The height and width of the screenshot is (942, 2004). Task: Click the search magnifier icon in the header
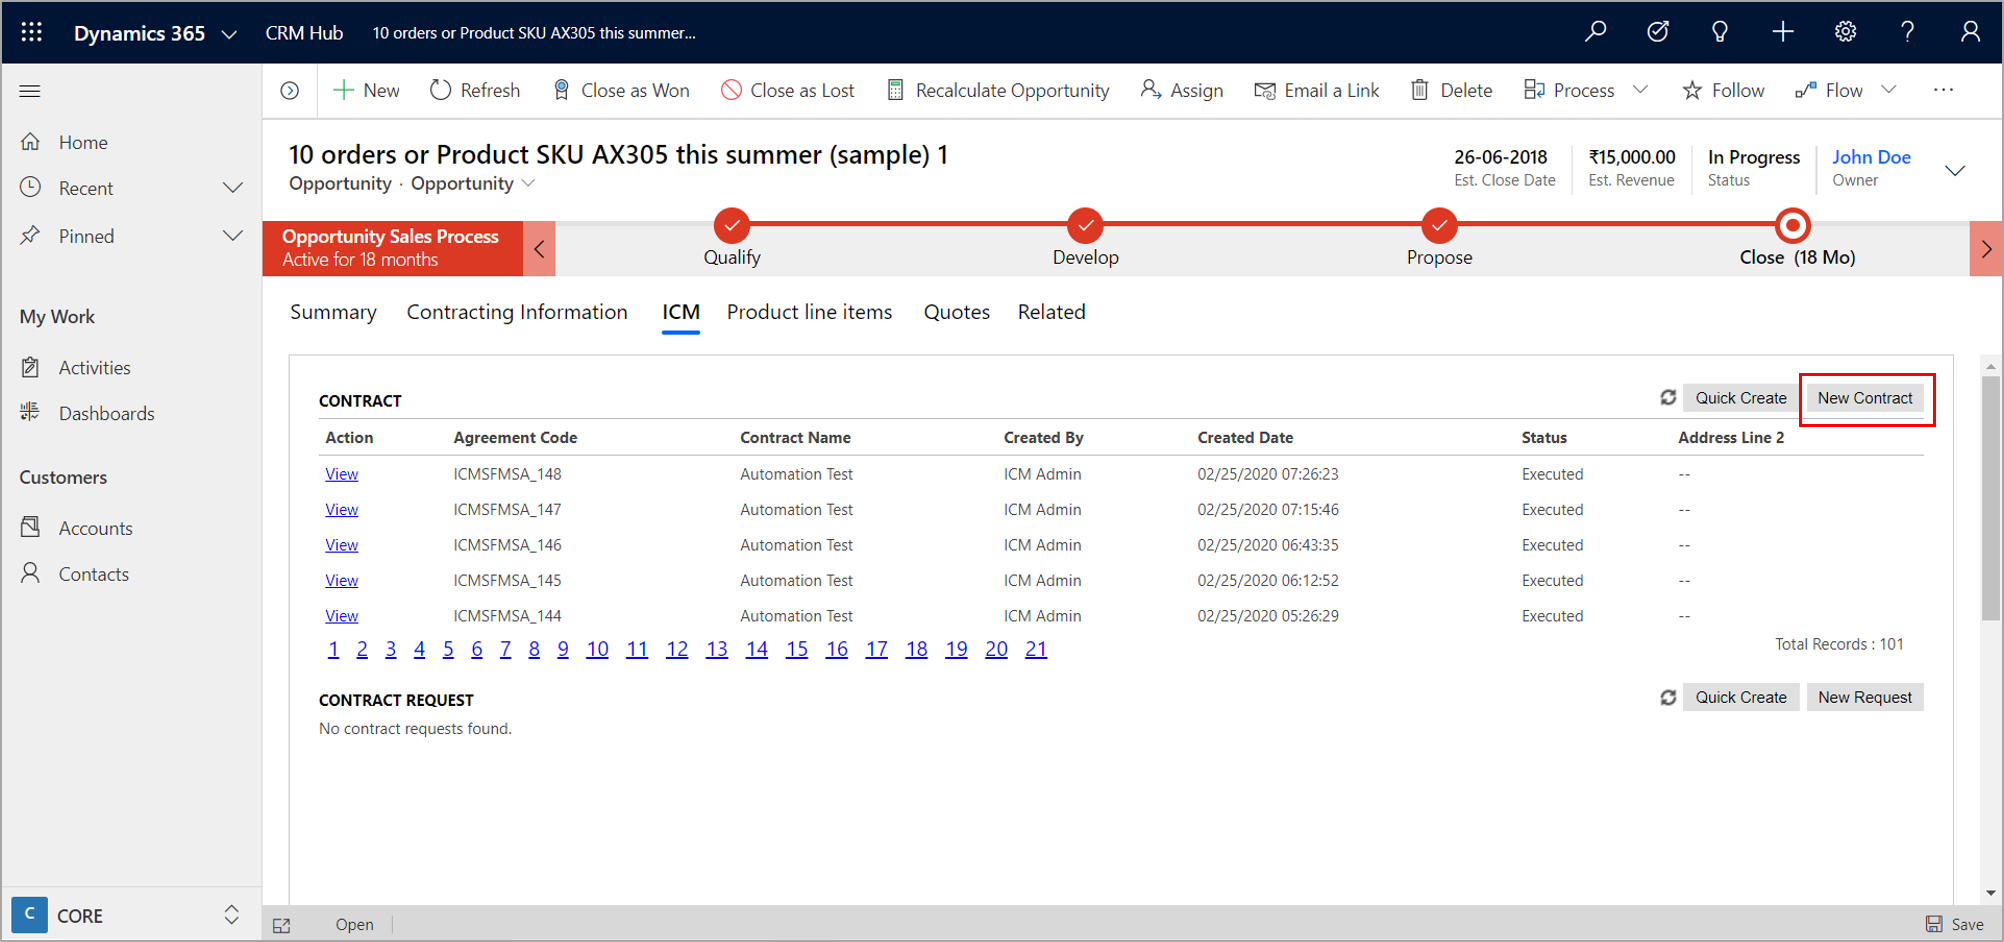1595,32
